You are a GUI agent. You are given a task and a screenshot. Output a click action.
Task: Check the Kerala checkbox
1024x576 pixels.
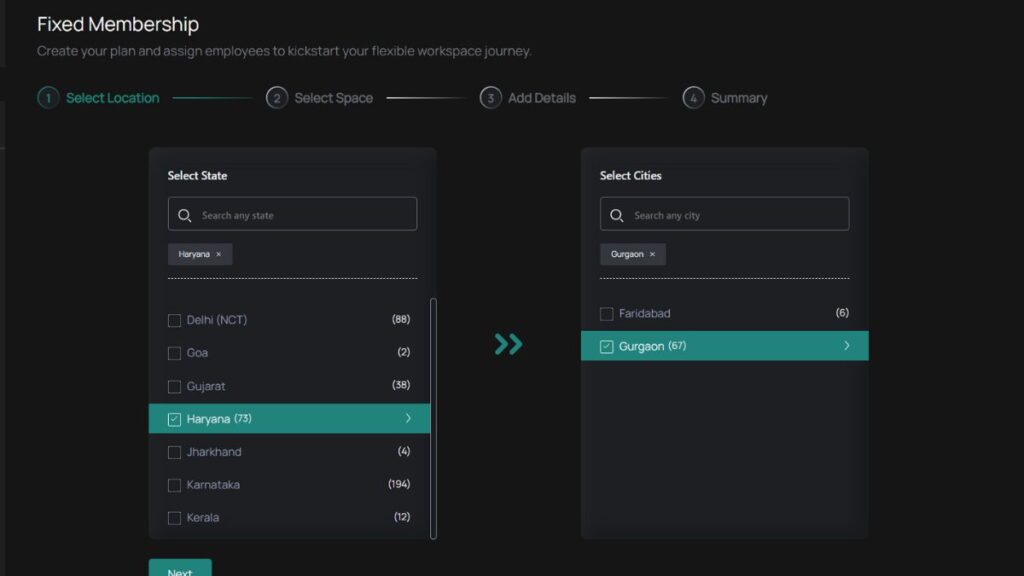(x=174, y=518)
